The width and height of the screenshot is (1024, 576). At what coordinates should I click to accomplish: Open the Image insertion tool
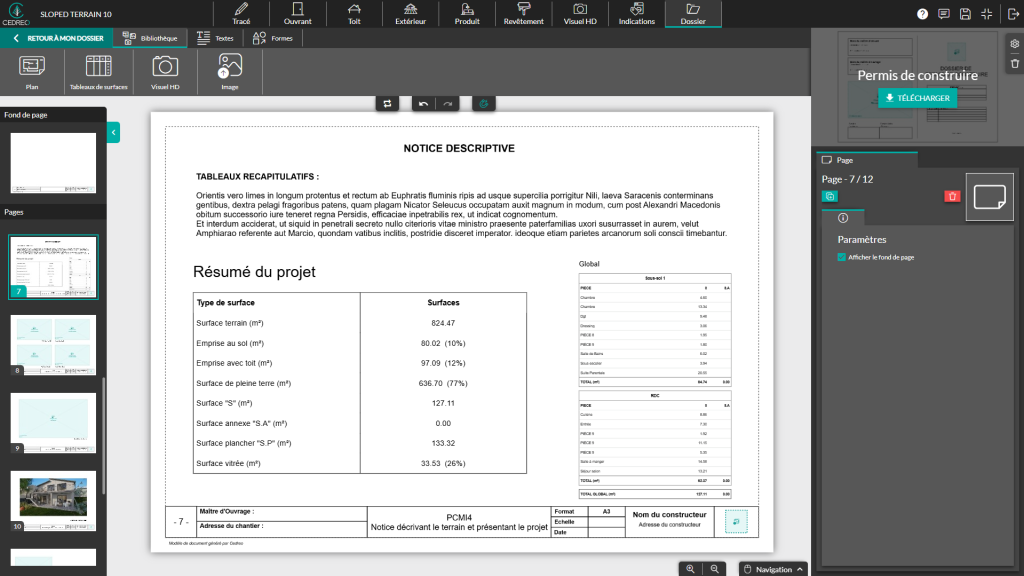coord(228,70)
